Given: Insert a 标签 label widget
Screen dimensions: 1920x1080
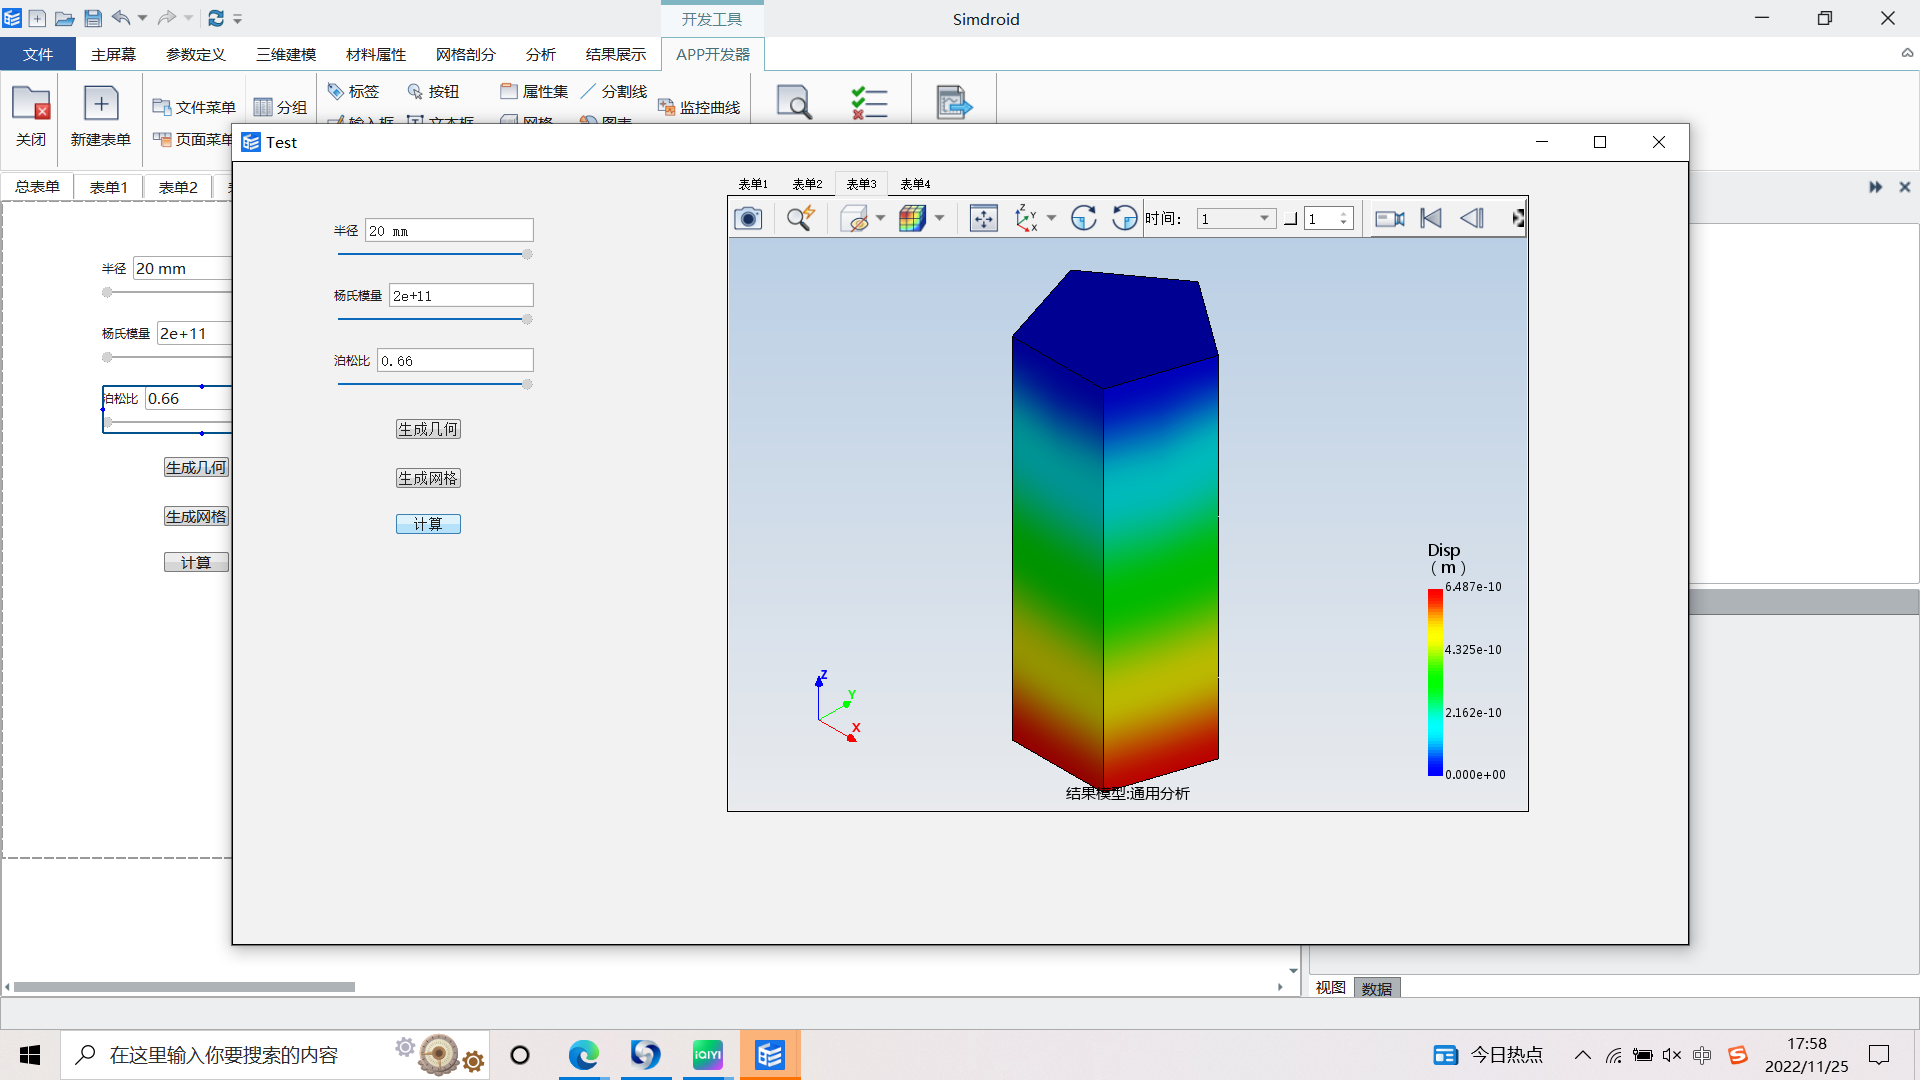Looking at the screenshot, I should (354, 91).
